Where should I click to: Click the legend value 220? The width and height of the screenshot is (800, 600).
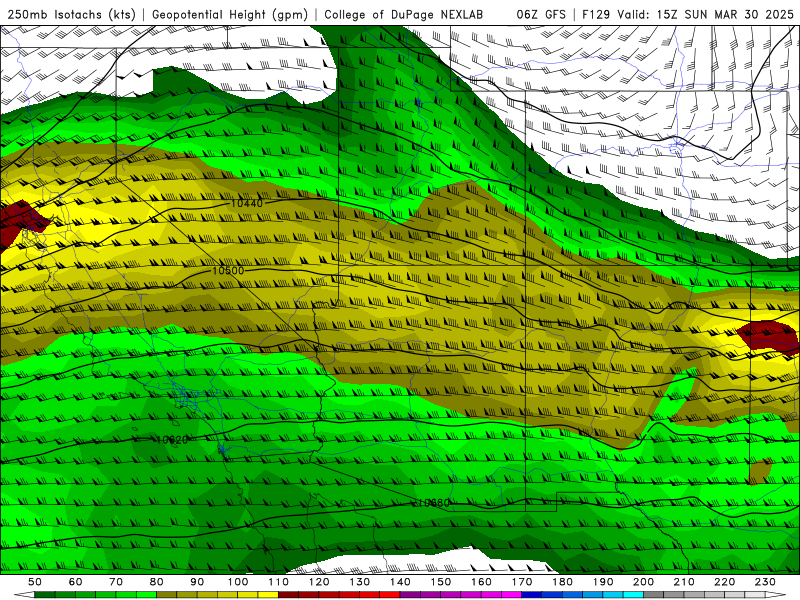point(724,582)
